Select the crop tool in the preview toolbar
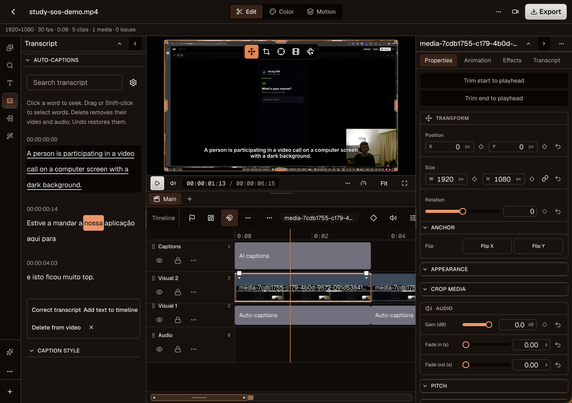 (266, 51)
